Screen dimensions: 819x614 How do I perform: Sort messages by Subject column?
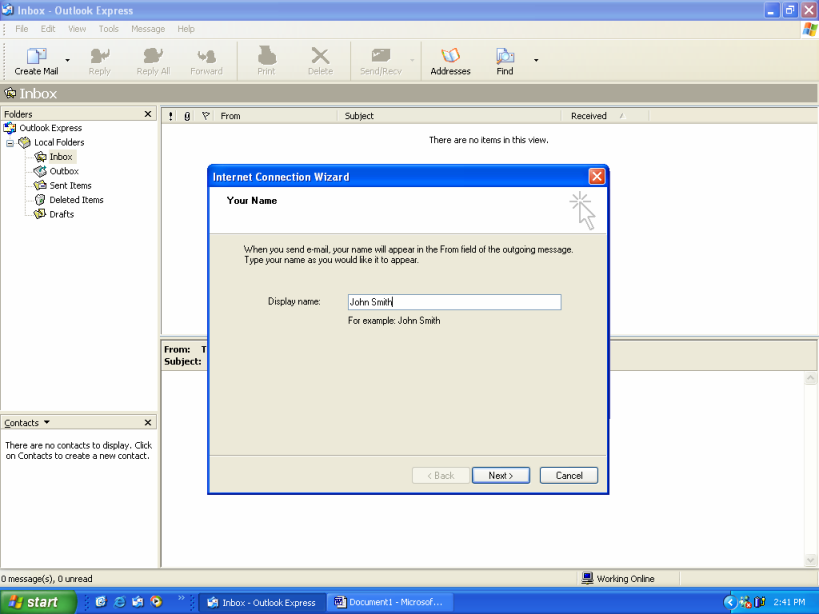click(450, 116)
